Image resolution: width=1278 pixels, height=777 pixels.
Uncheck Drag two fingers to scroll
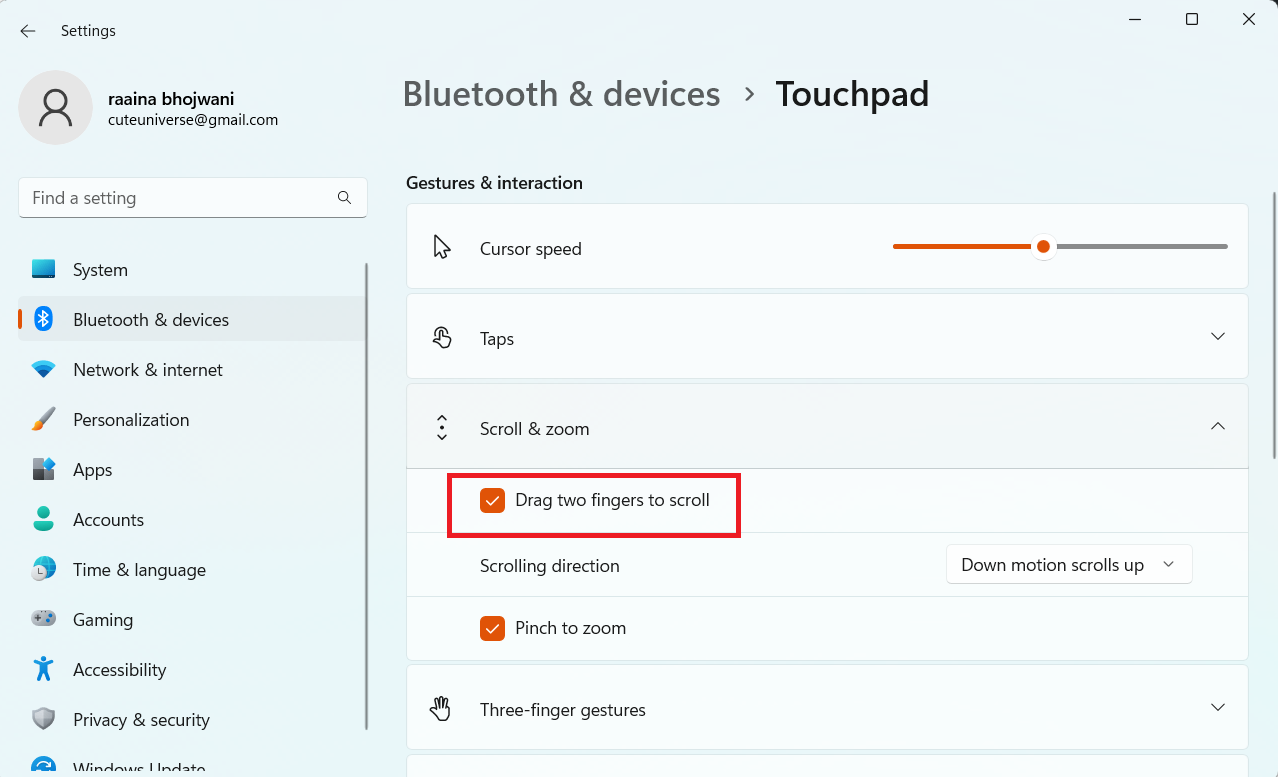click(x=492, y=500)
